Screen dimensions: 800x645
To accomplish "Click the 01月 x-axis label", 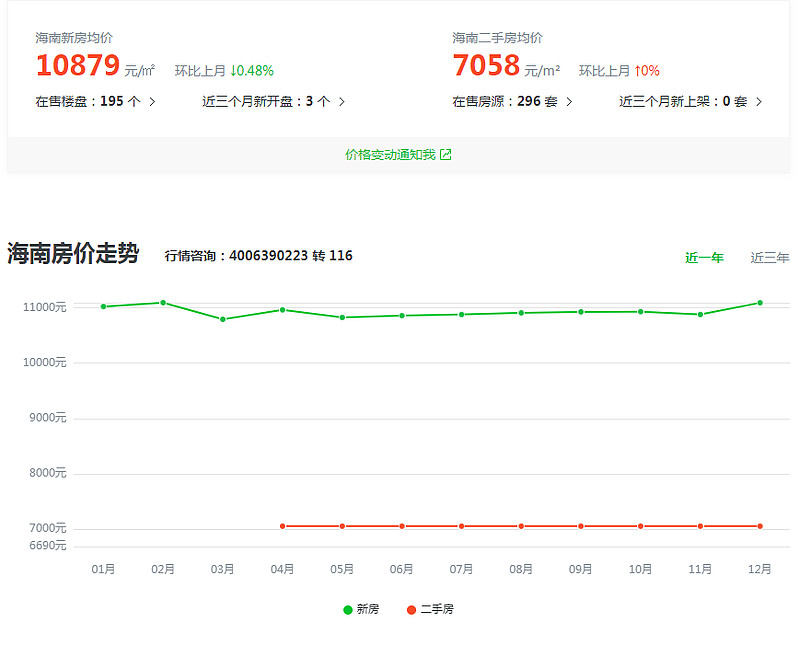I will coord(103,569).
